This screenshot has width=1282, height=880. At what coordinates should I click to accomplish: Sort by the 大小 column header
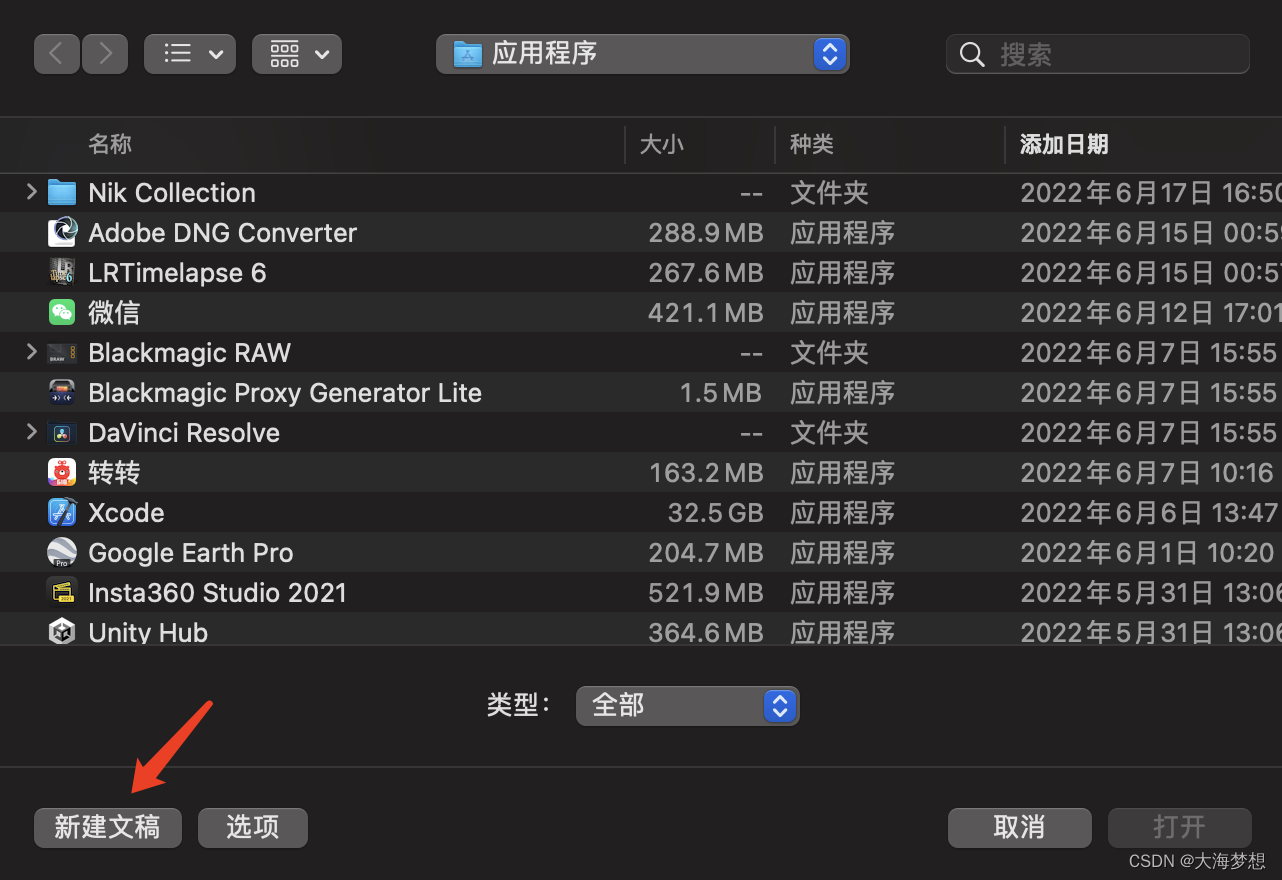(x=661, y=144)
